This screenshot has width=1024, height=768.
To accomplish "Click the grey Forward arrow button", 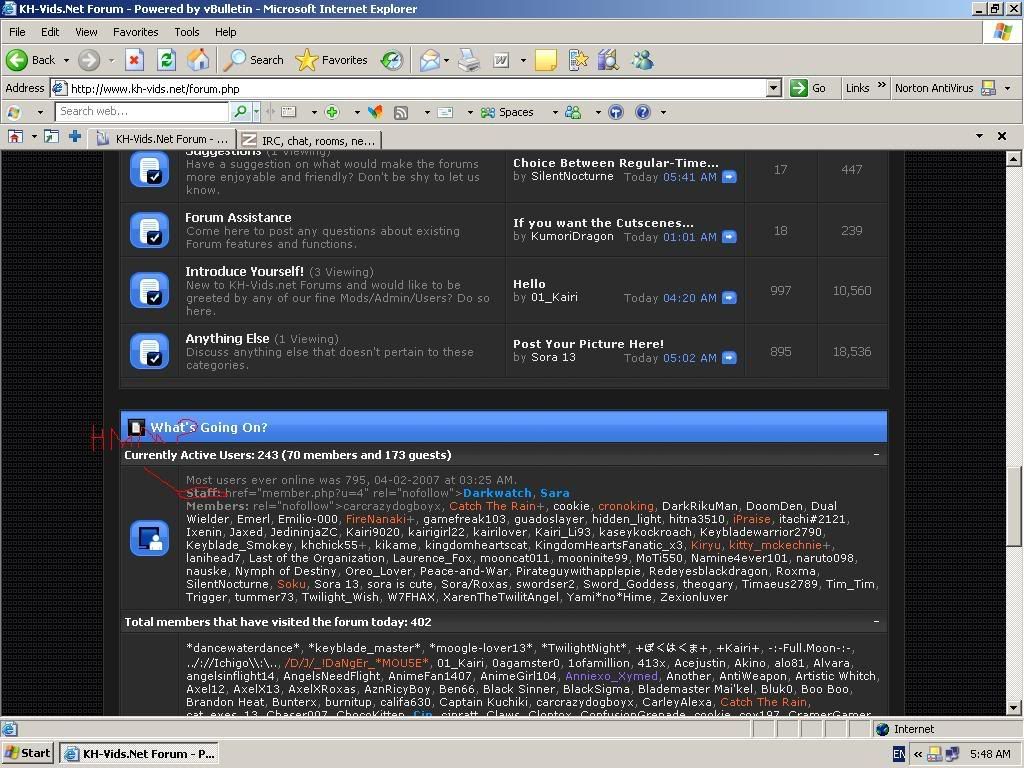I will coord(89,60).
